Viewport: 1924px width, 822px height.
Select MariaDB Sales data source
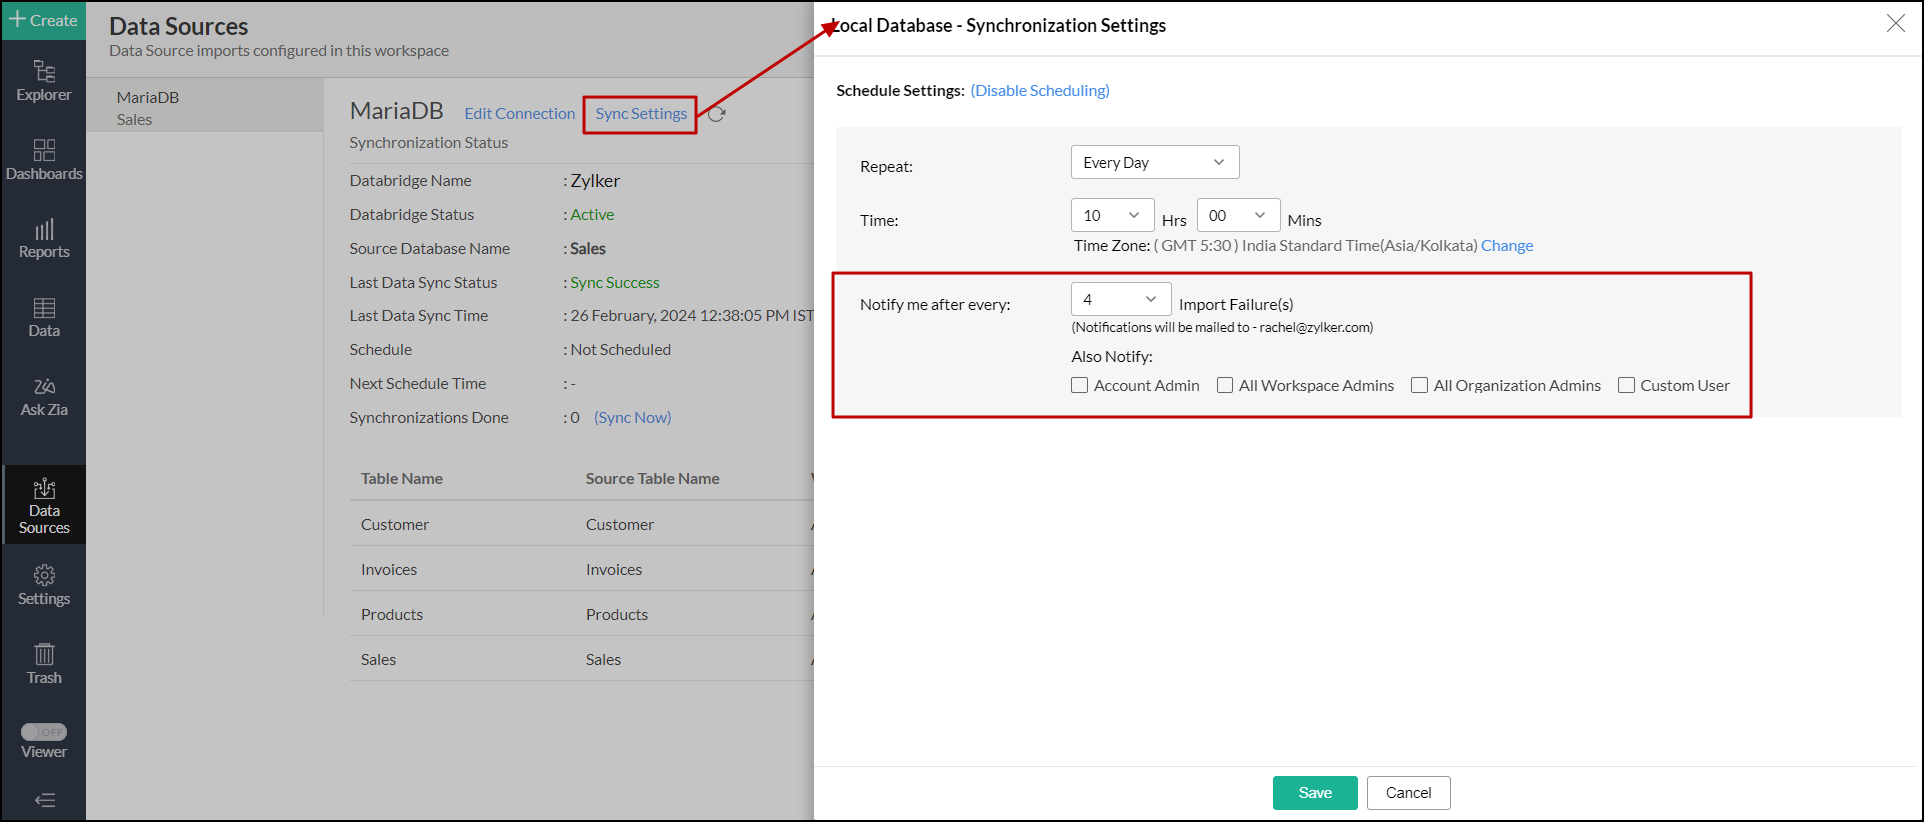(148, 107)
